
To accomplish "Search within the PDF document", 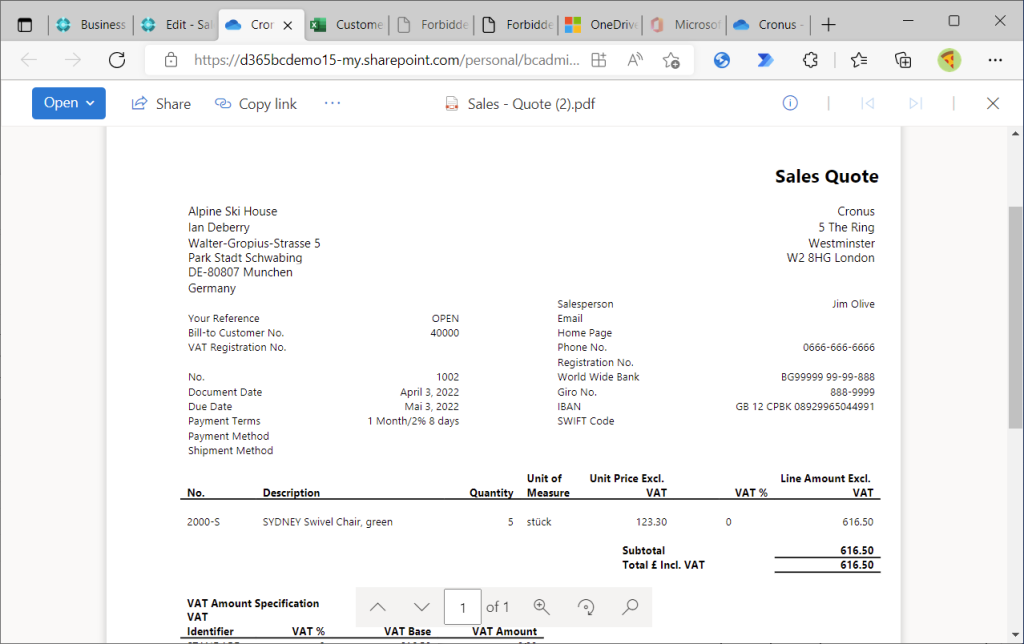I will coord(630,607).
